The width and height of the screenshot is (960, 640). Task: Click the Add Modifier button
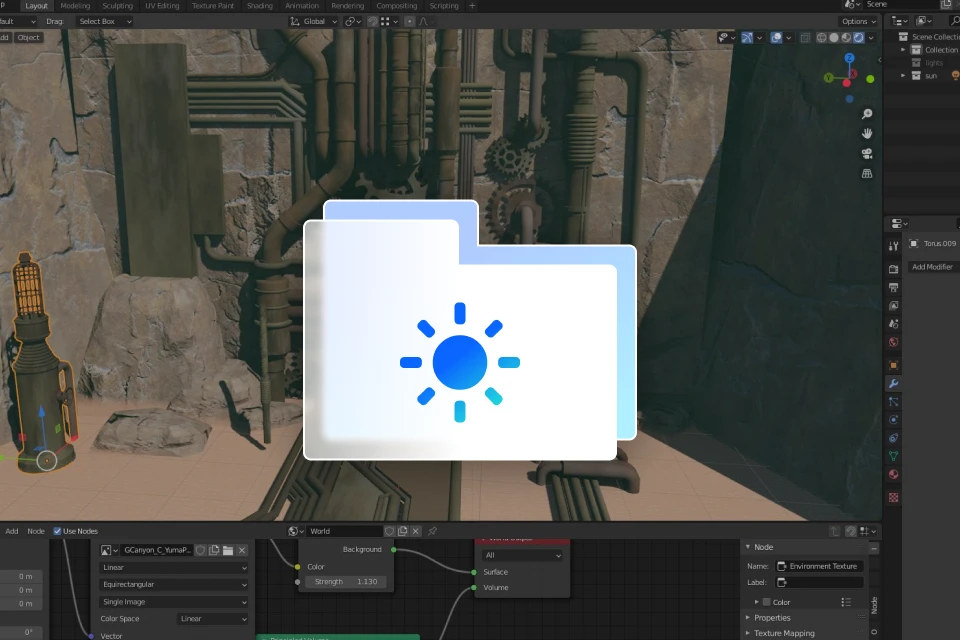click(932, 267)
